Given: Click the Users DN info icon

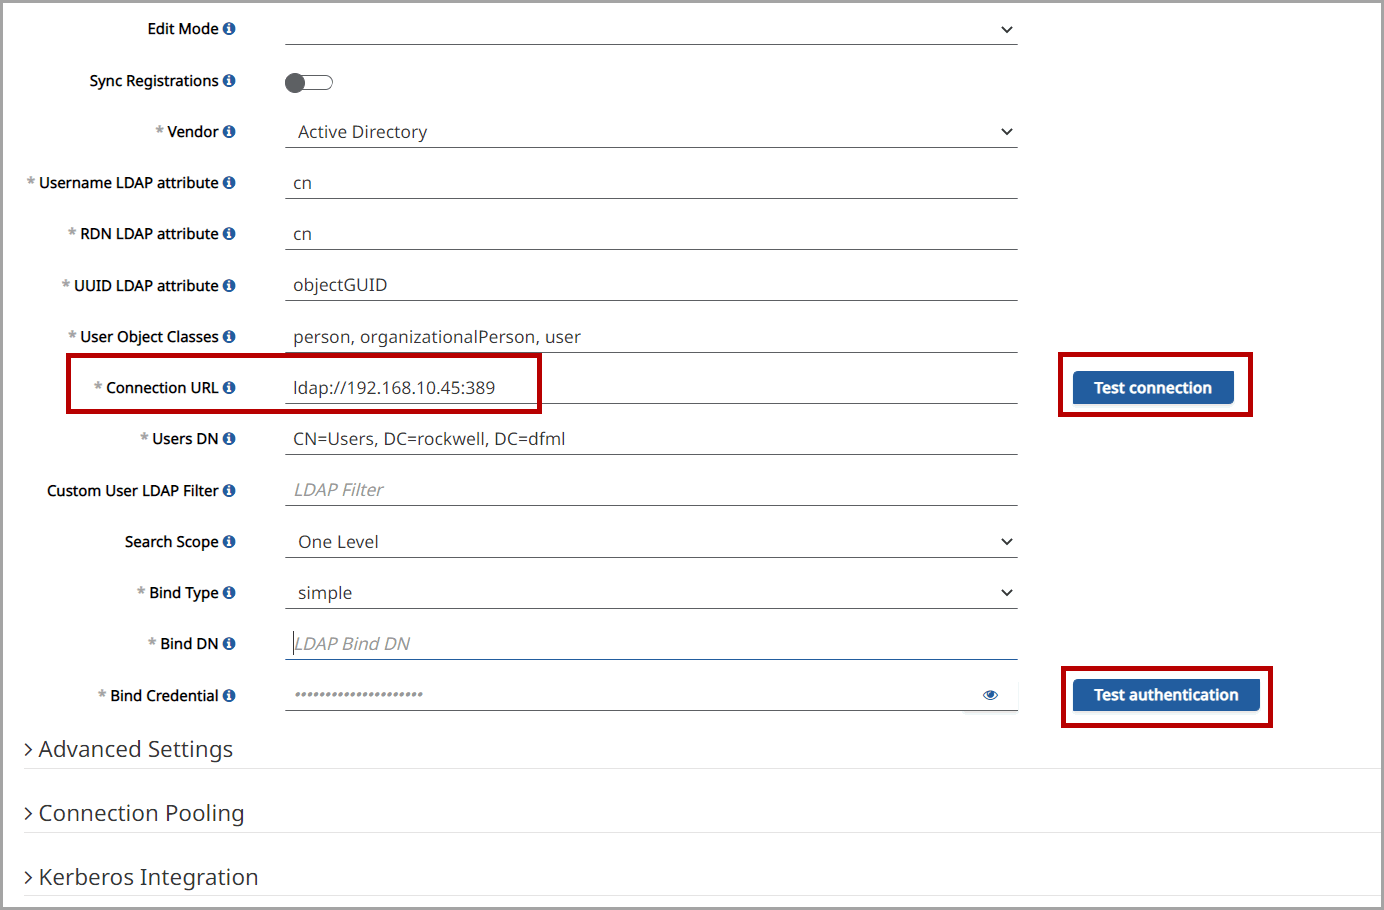Looking at the screenshot, I should pyautogui.click(x=229, y=439).
